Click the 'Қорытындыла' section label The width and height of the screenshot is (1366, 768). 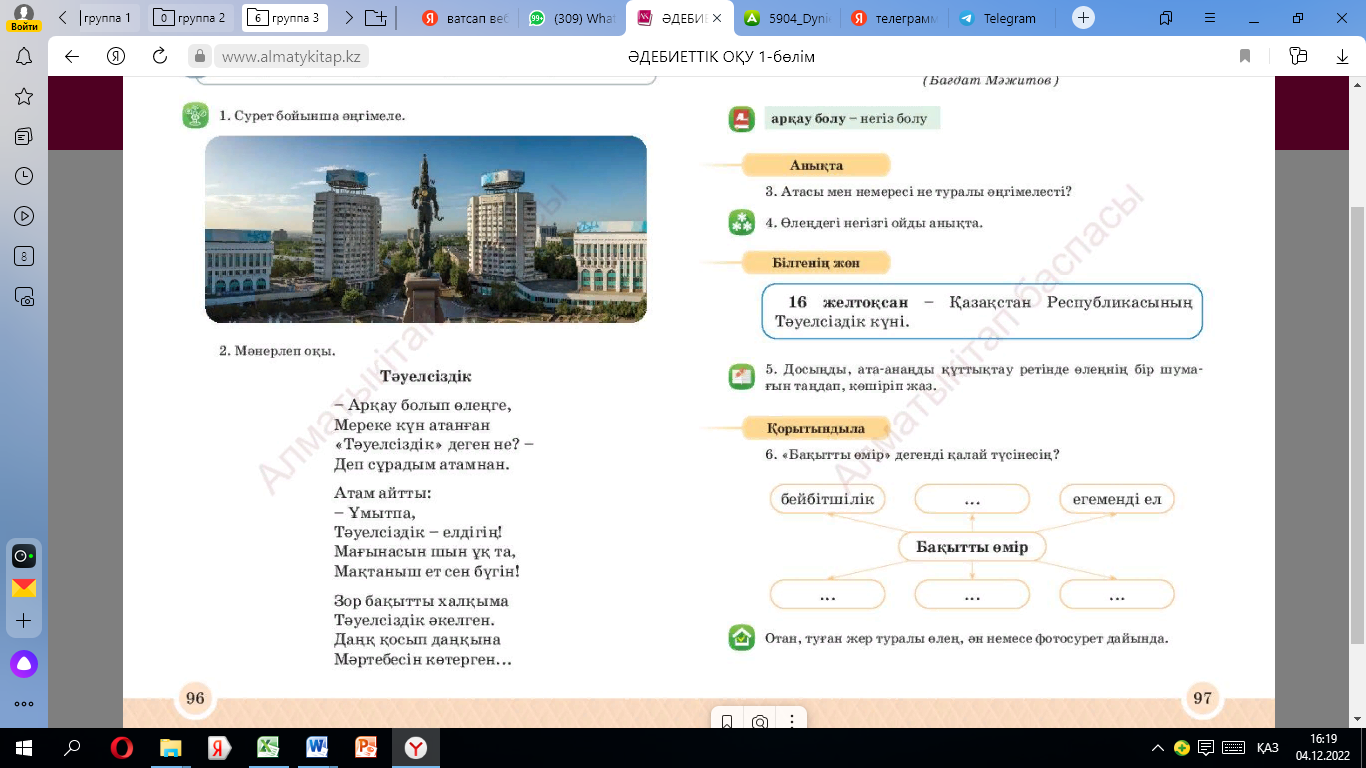pos(816,428)
